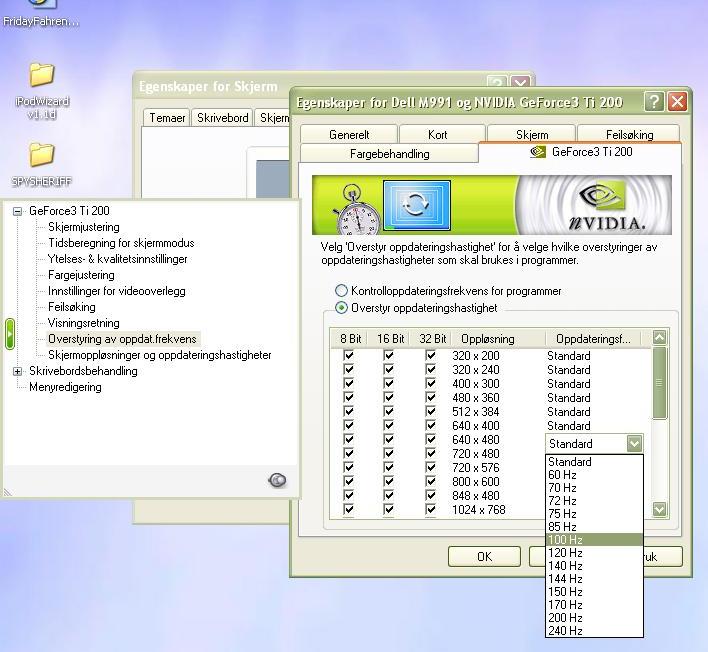
Task: Toggle 32 Bit checkbox for 1024 x 768
Action: pos(431,509)
